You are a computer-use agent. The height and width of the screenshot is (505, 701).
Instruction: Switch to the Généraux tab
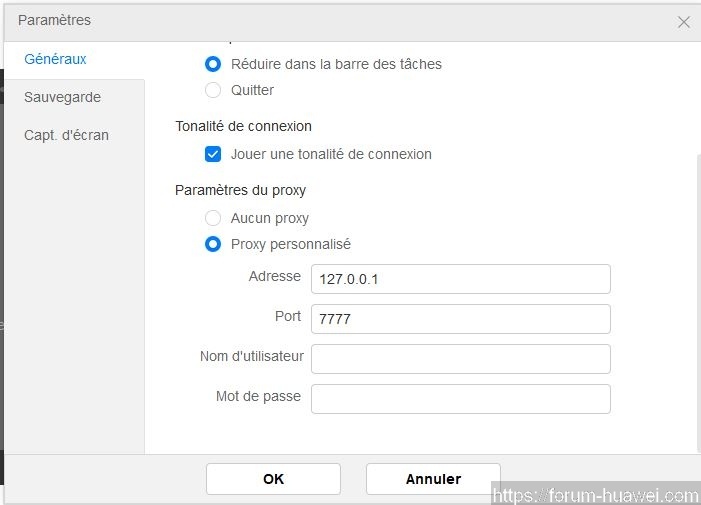pyautogui.click(x=56, y=59)
